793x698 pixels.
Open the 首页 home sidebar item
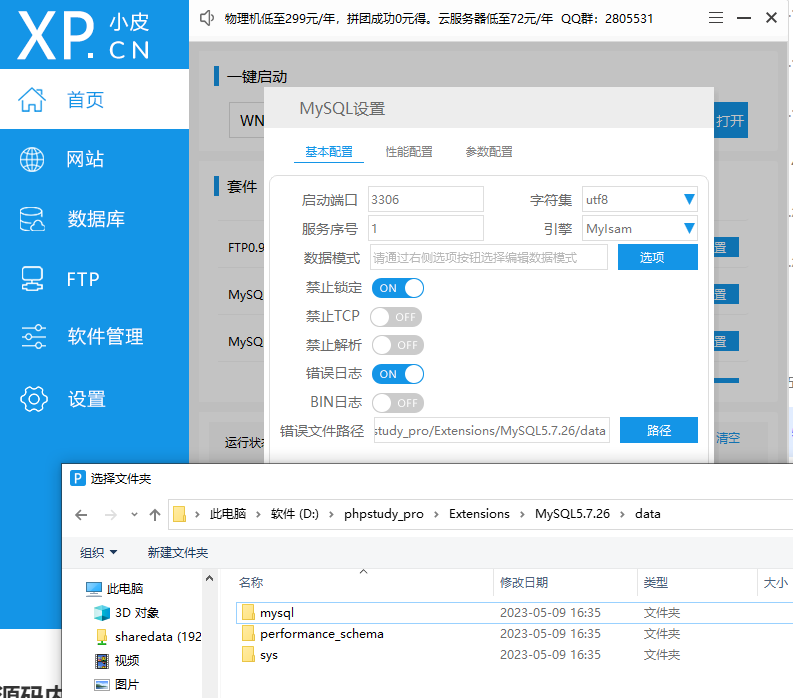pyautogui.click(x=94, y=100)
